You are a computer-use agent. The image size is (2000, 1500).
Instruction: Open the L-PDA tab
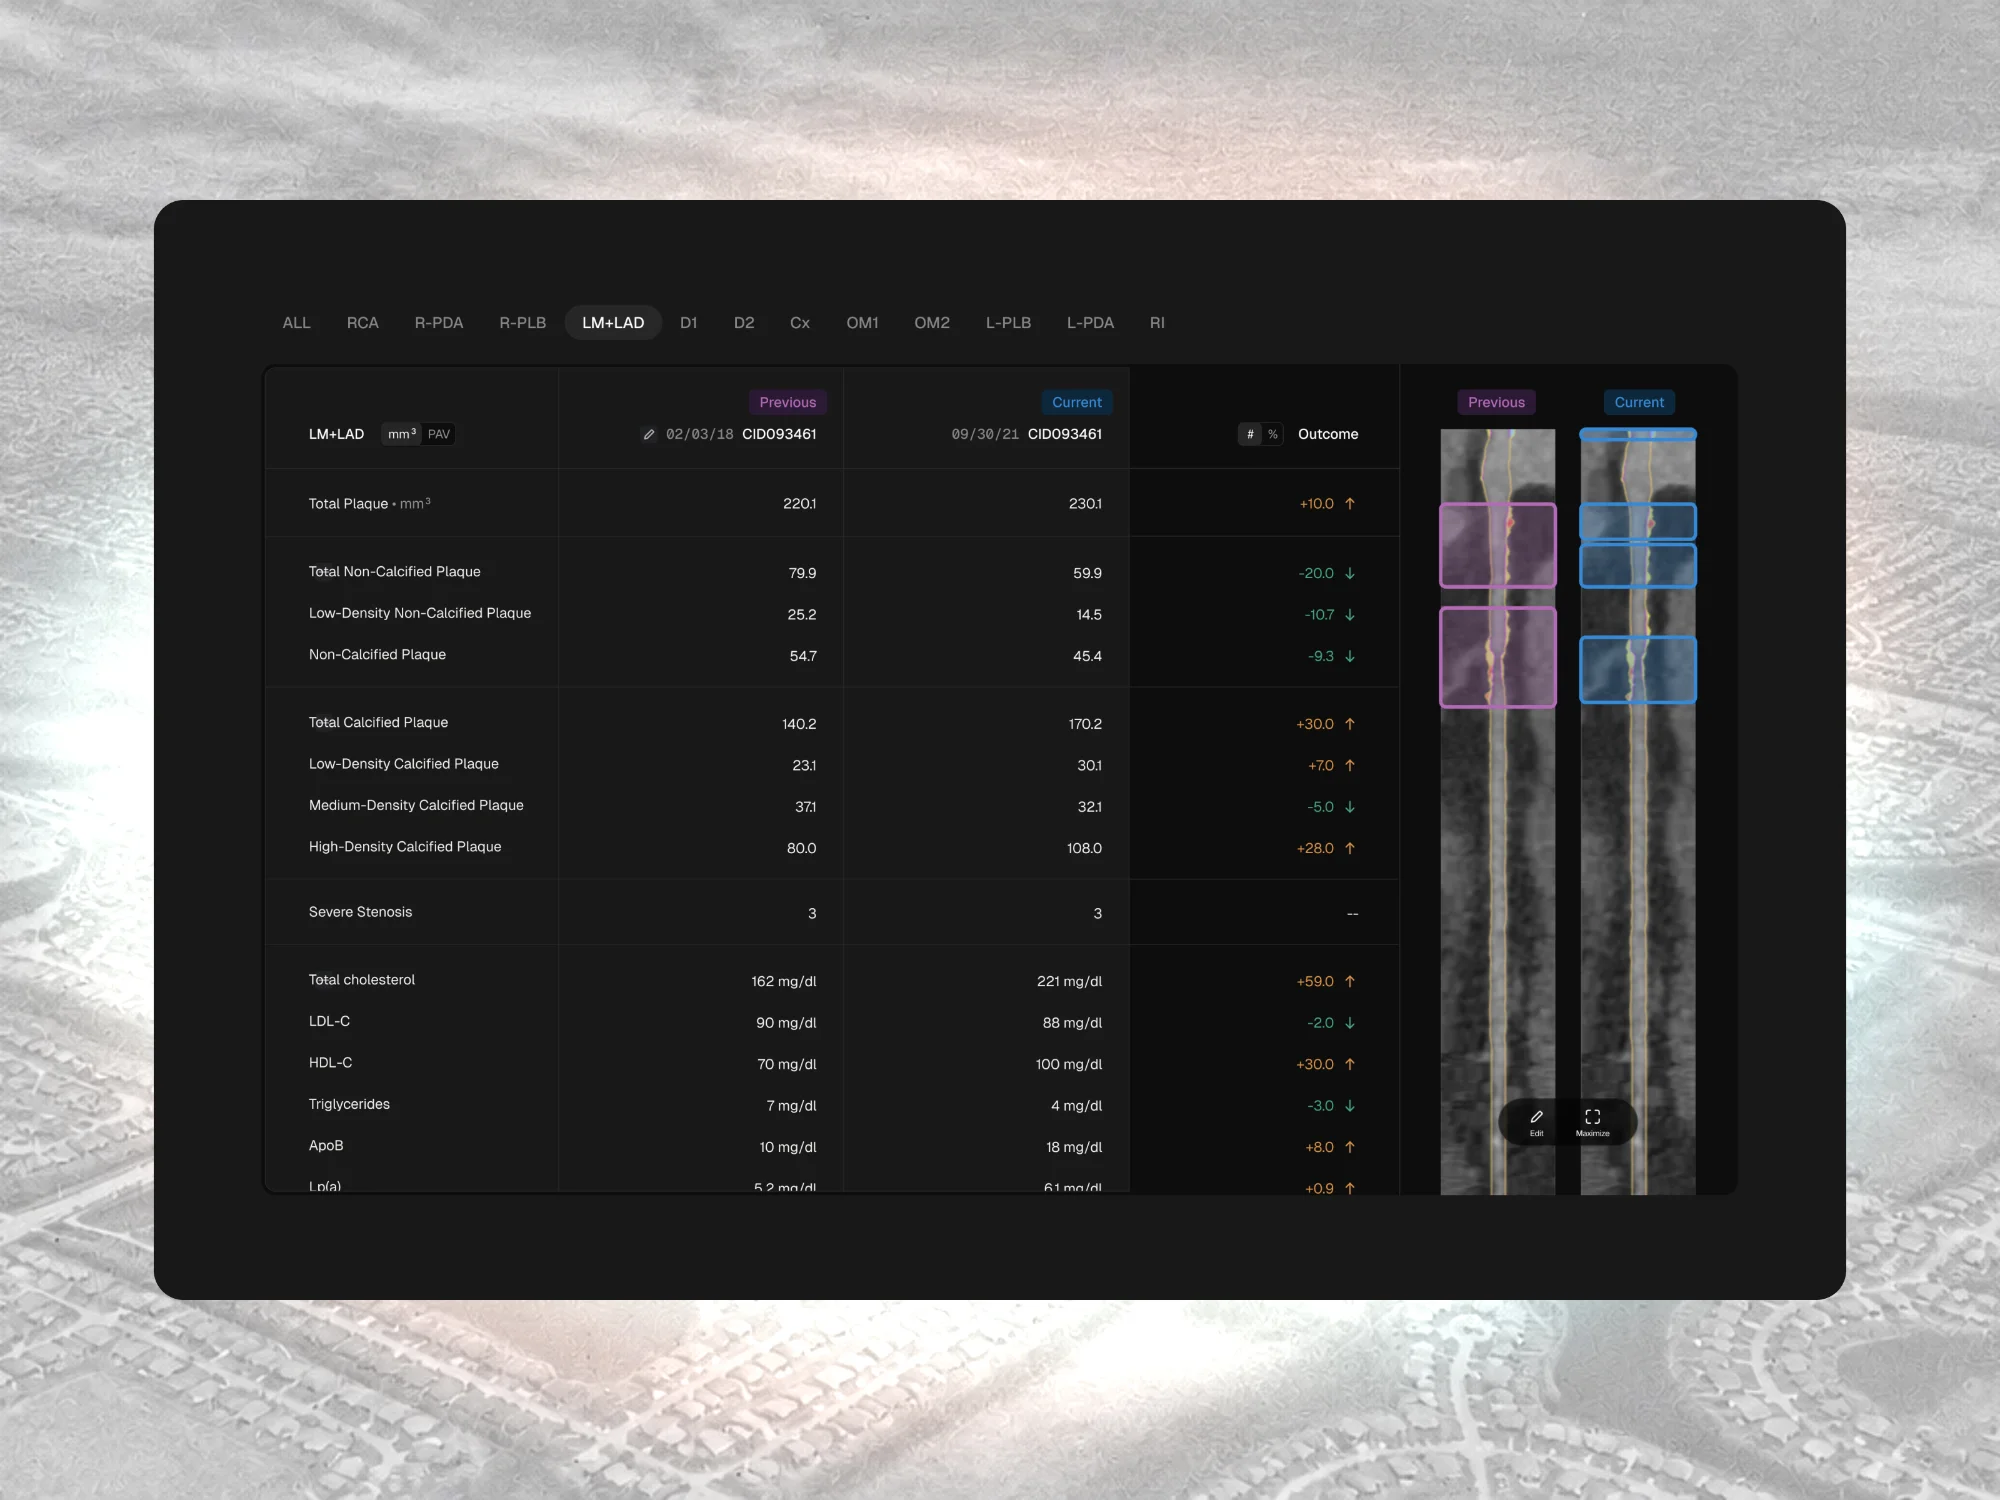(x=1090, y=323)
